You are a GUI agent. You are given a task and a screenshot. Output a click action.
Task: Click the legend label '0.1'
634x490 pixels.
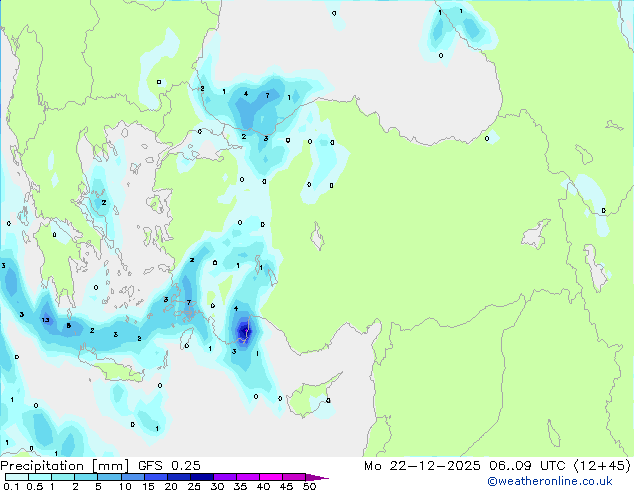tap(12, 486)
